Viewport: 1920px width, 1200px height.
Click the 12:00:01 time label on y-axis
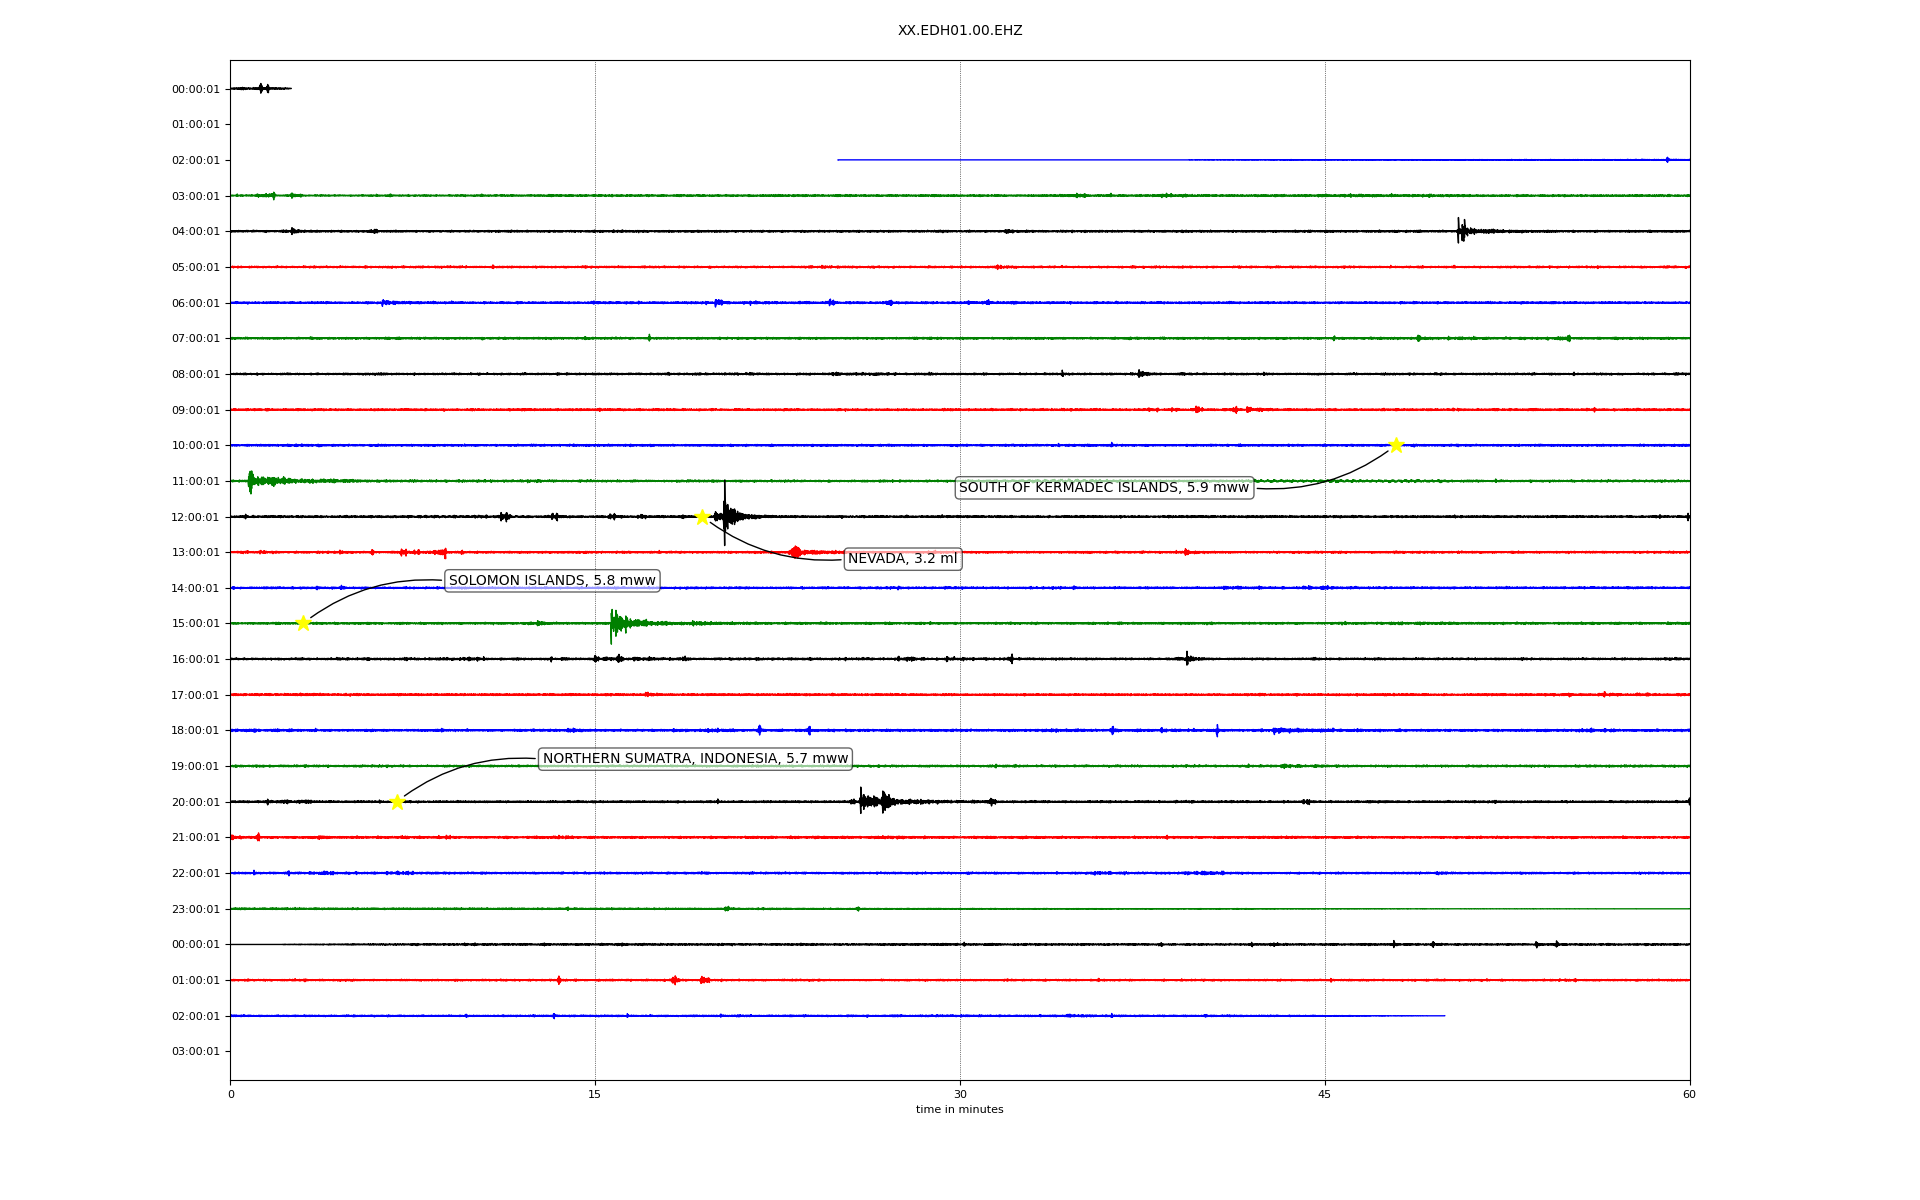pyautogui.click(x=195, y=517)
